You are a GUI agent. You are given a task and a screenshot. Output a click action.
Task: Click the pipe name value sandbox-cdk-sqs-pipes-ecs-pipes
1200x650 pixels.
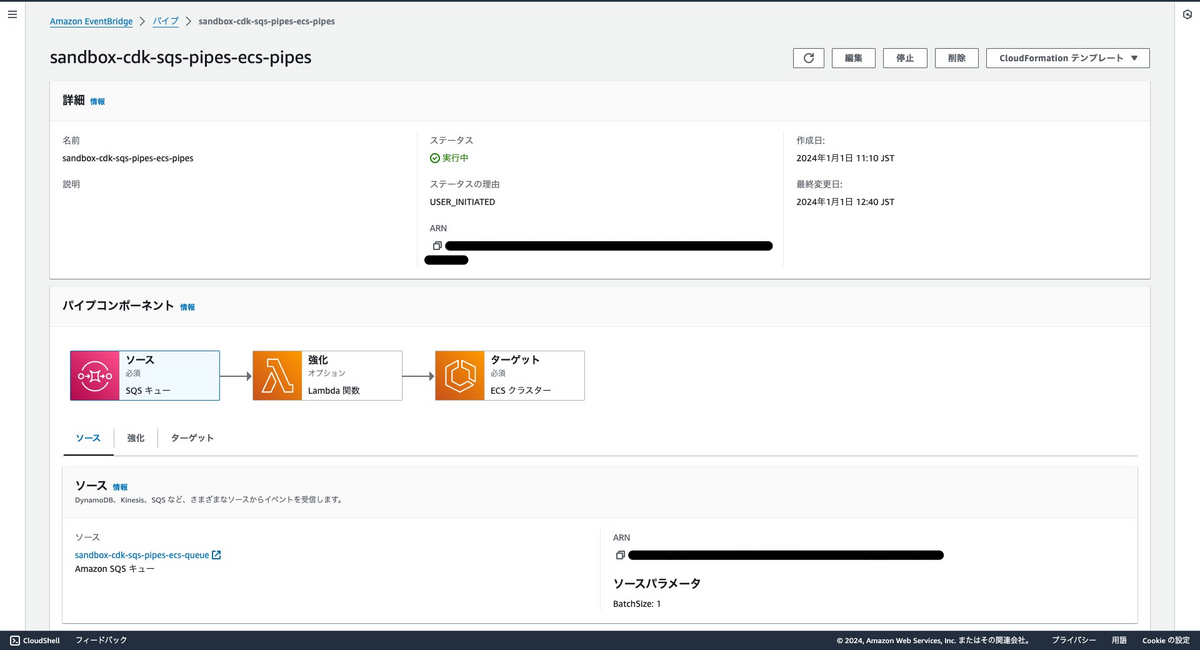coord(128,158)
